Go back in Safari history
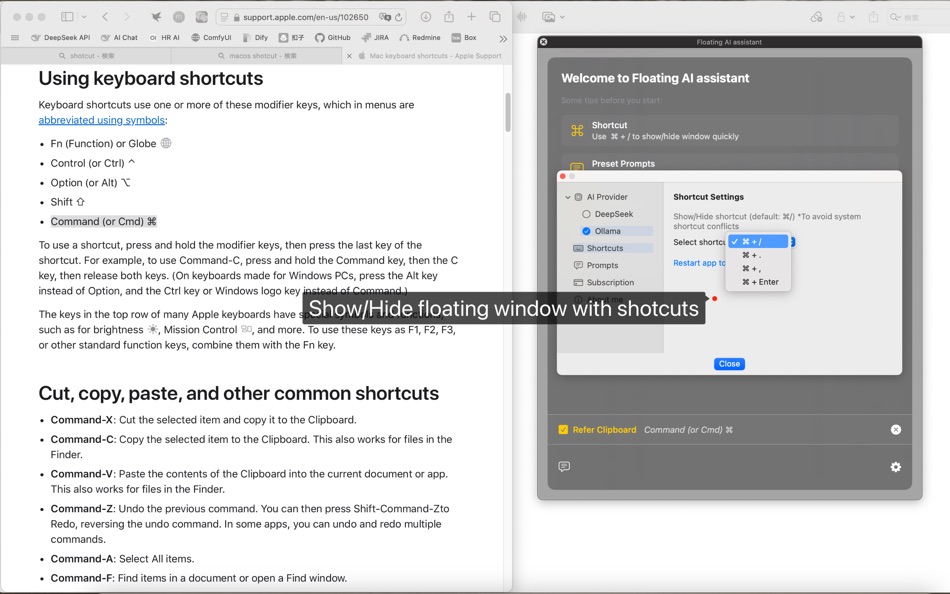The width and height of the screenshot is (950, 594). pos(105,17)
